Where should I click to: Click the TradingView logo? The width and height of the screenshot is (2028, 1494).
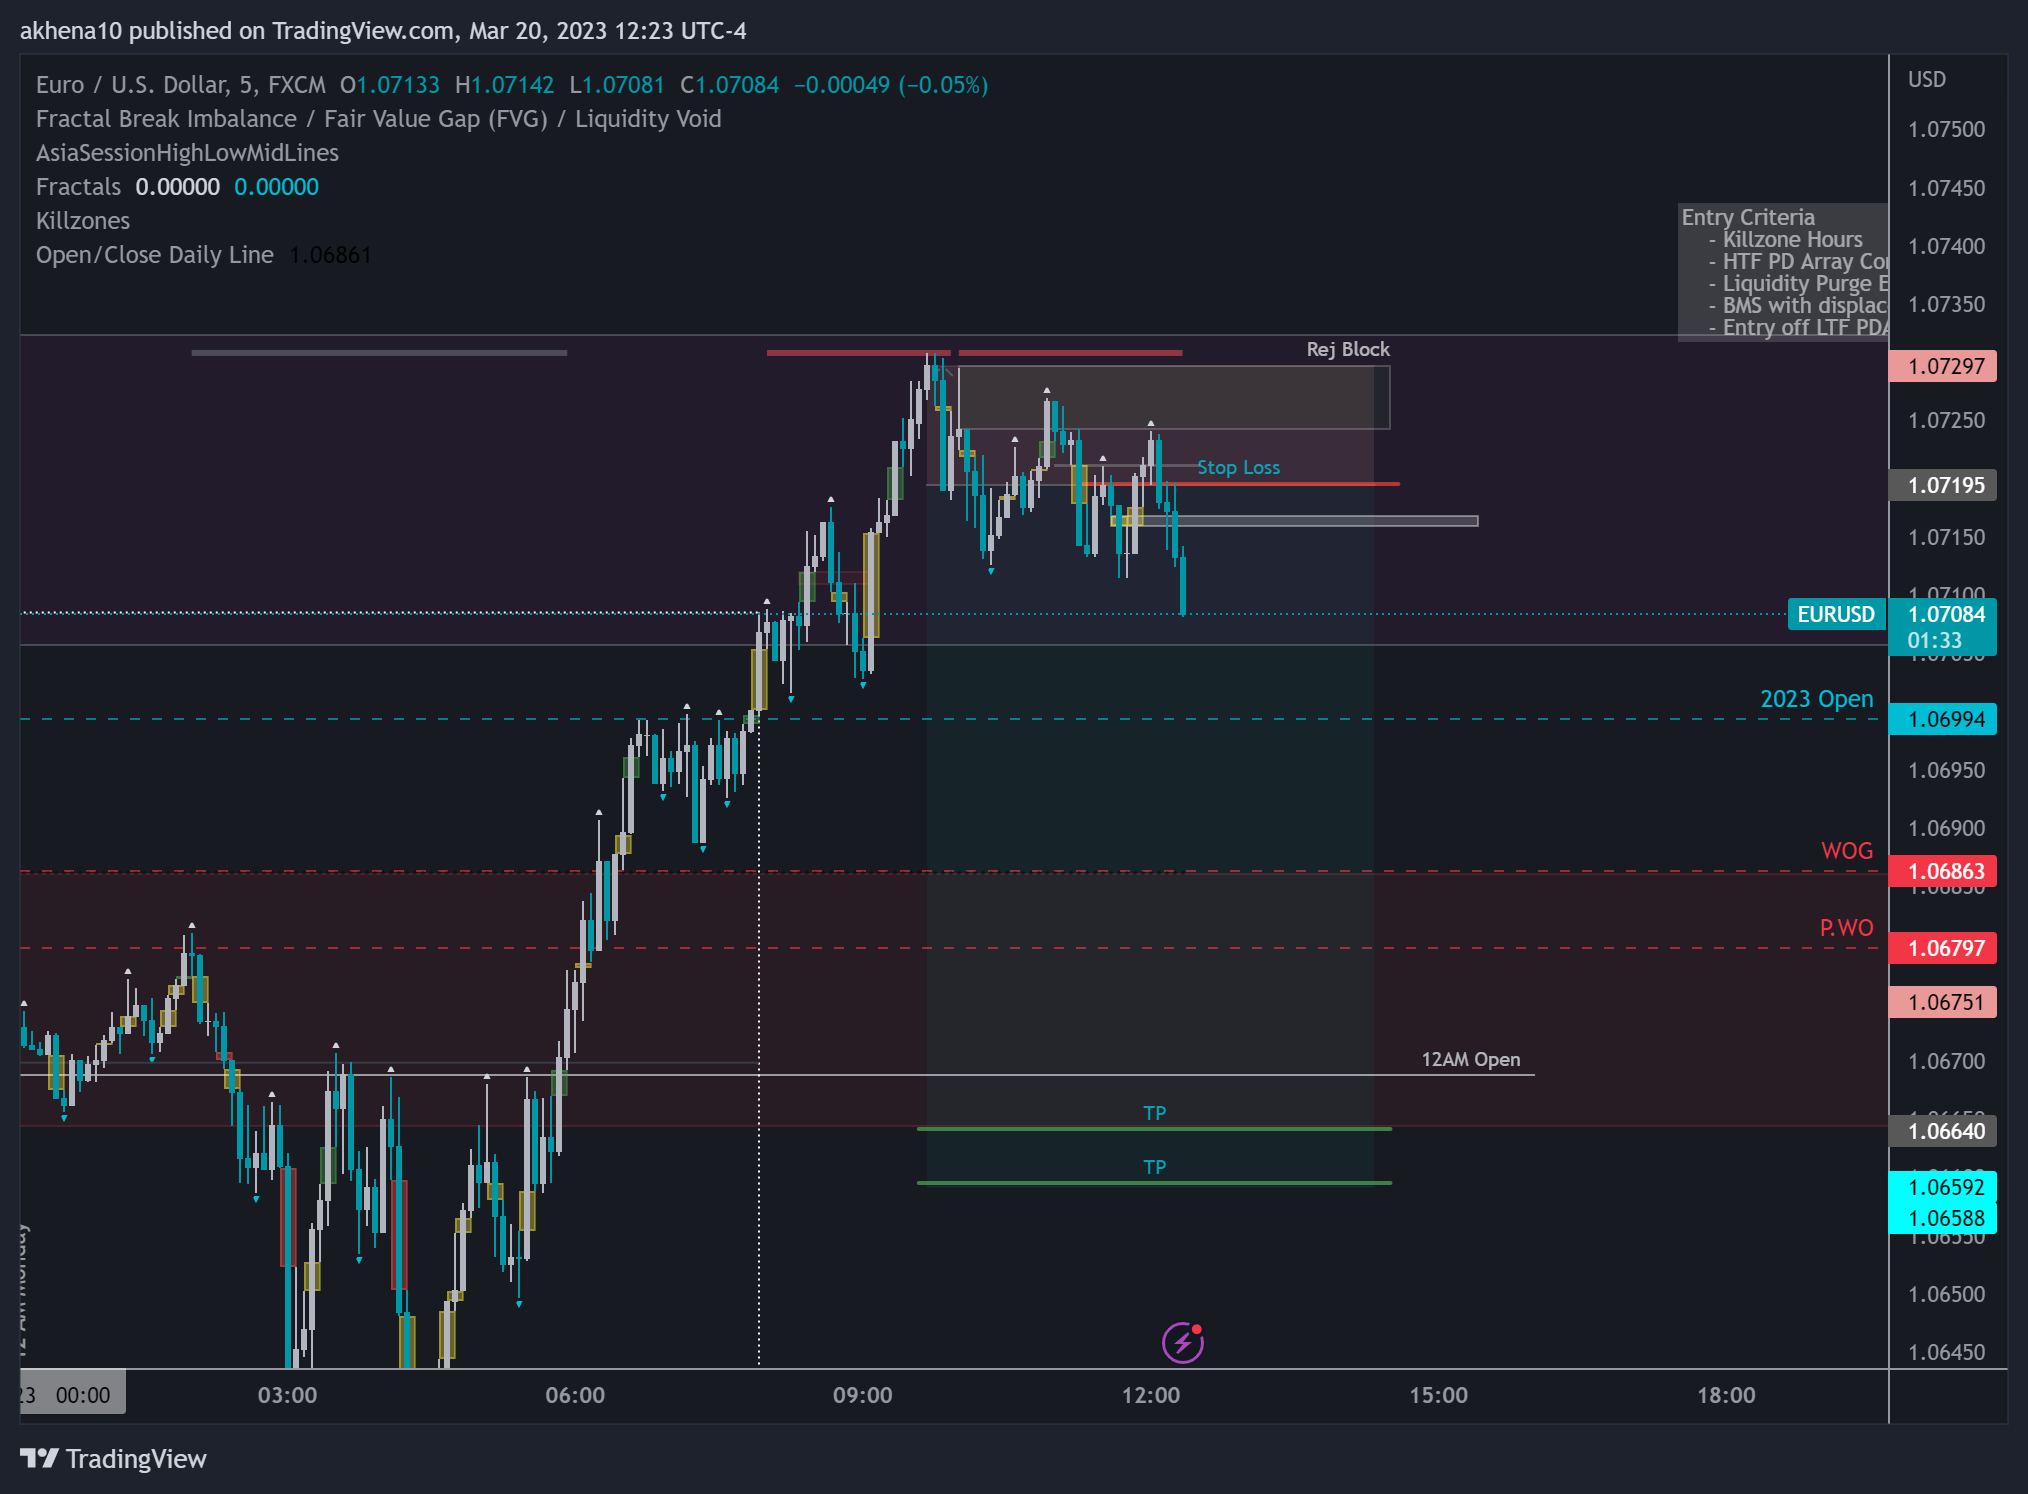[113, 1459]
